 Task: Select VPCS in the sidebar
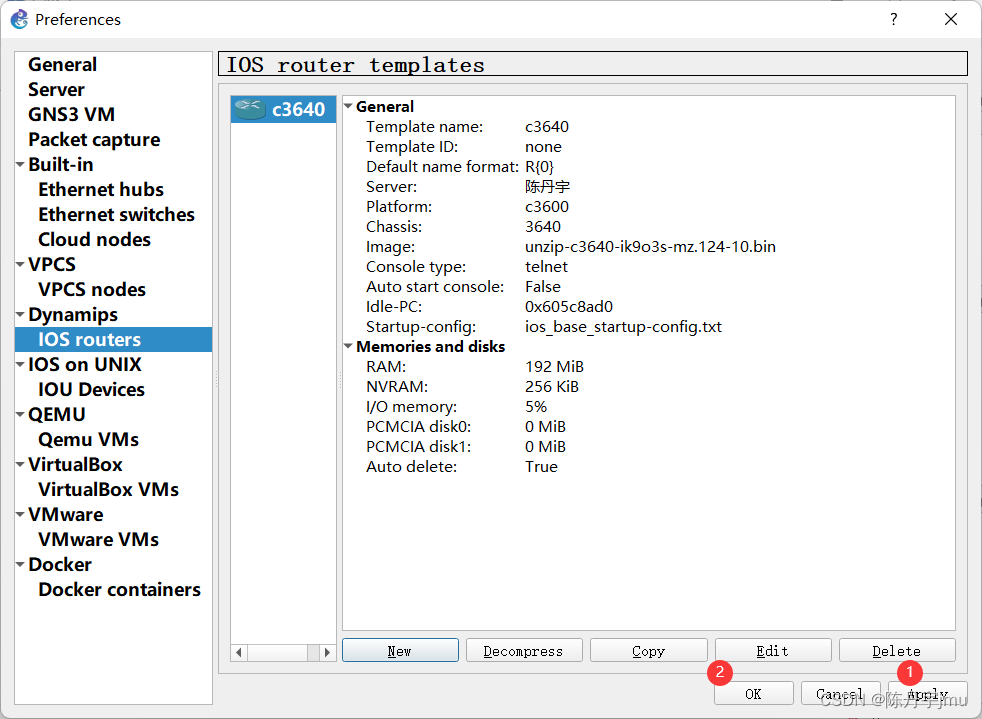coord(52,265)
